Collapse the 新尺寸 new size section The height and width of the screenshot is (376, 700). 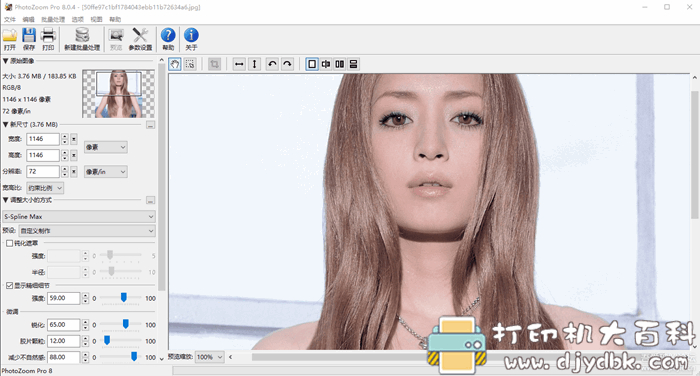click(6, 125)
